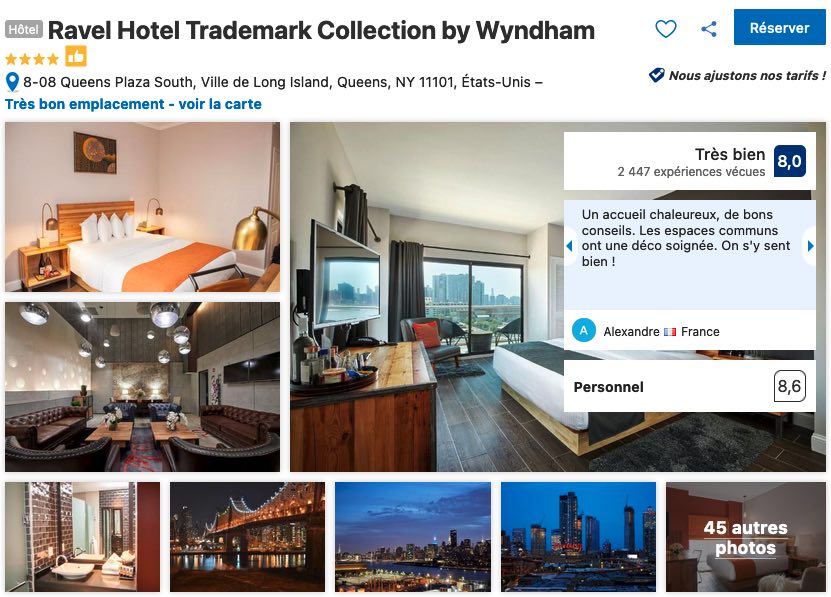Show next review with right arrow
This screenshot has width=831, height=597.
810,246
